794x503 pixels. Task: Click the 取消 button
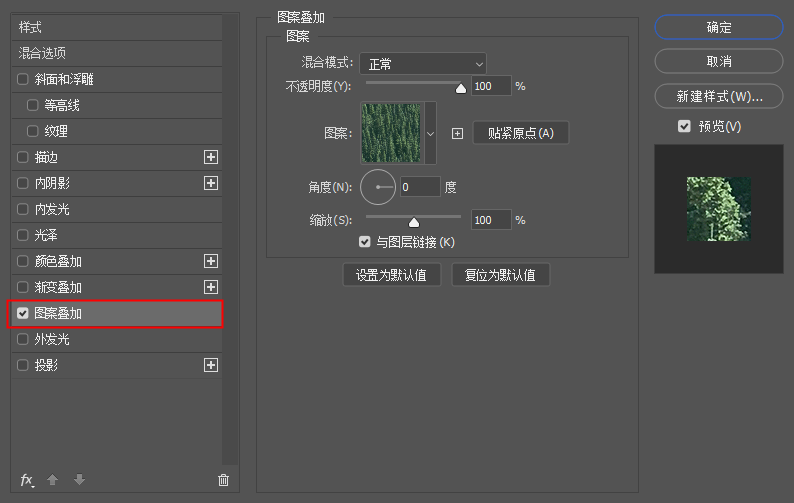pyautogui.click(x=719, y=61)
